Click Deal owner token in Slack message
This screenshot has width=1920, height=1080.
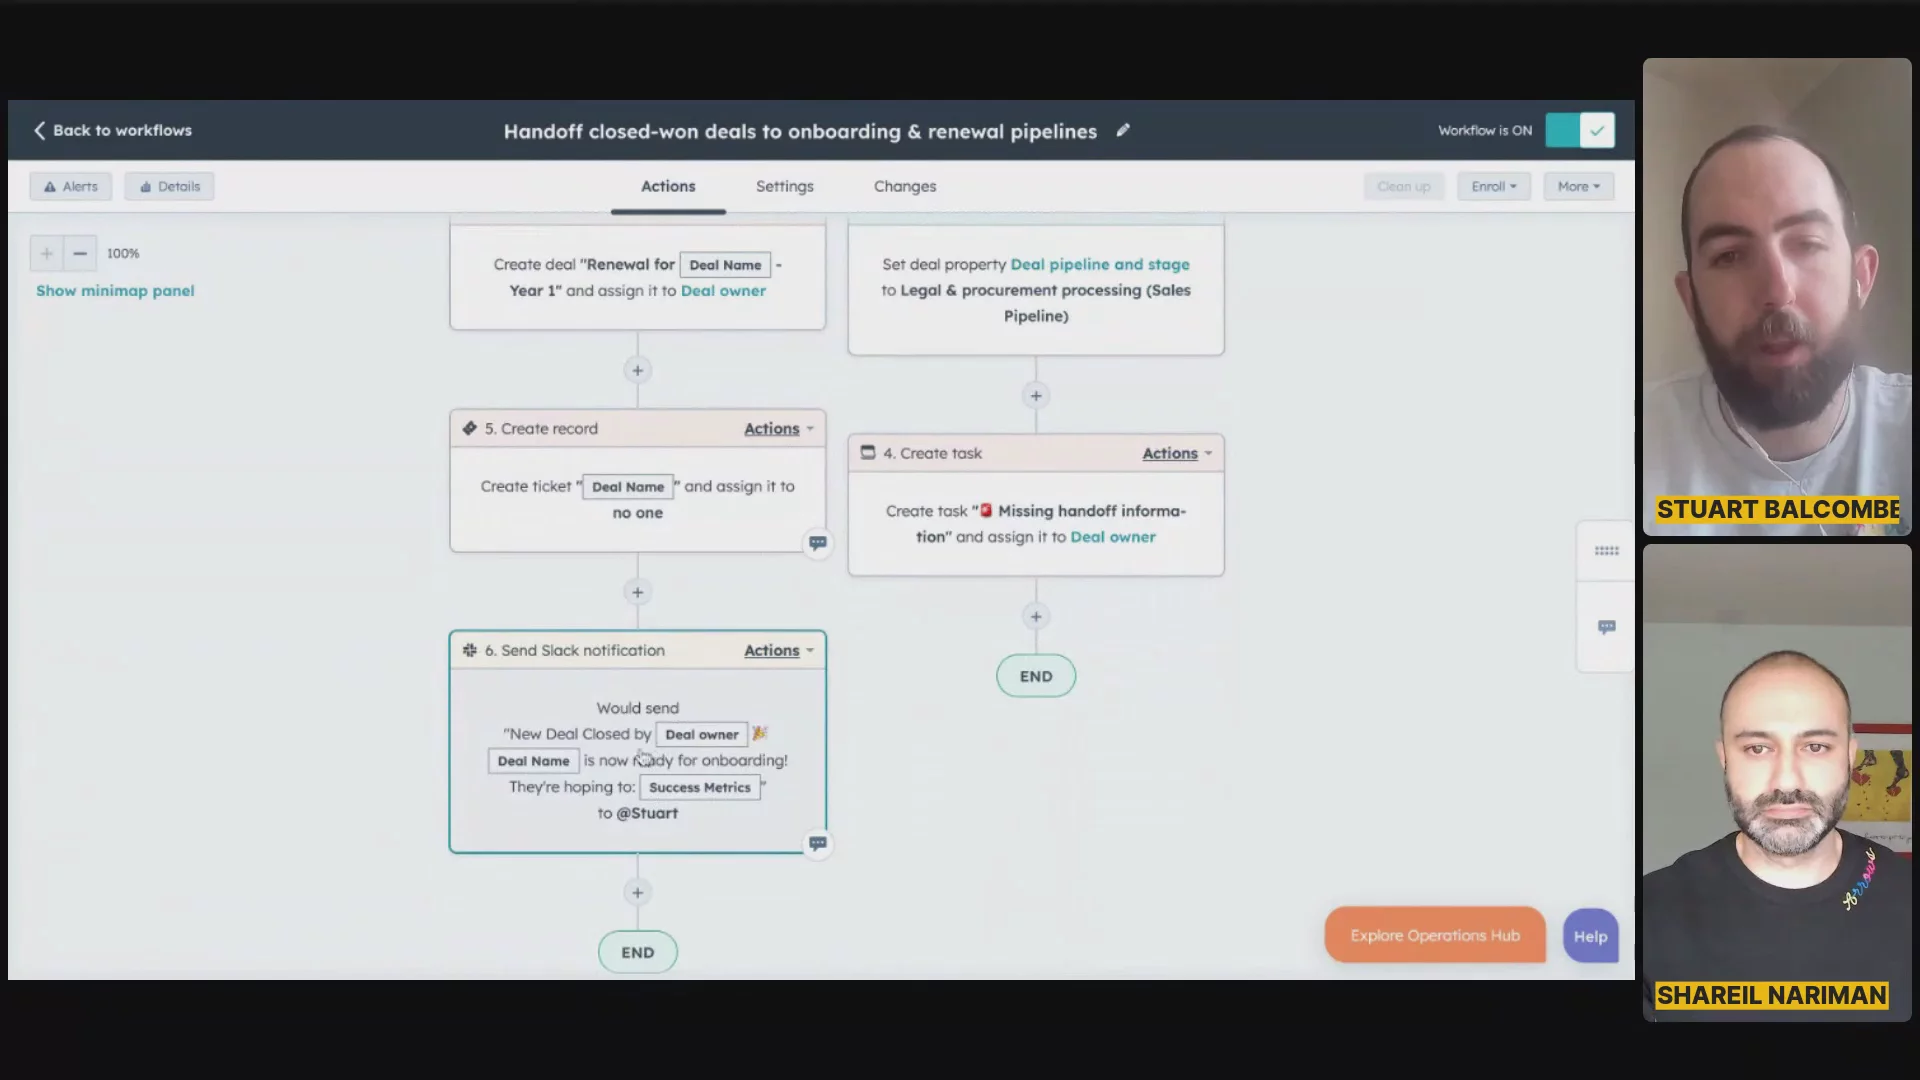click(x=702, y=735)
